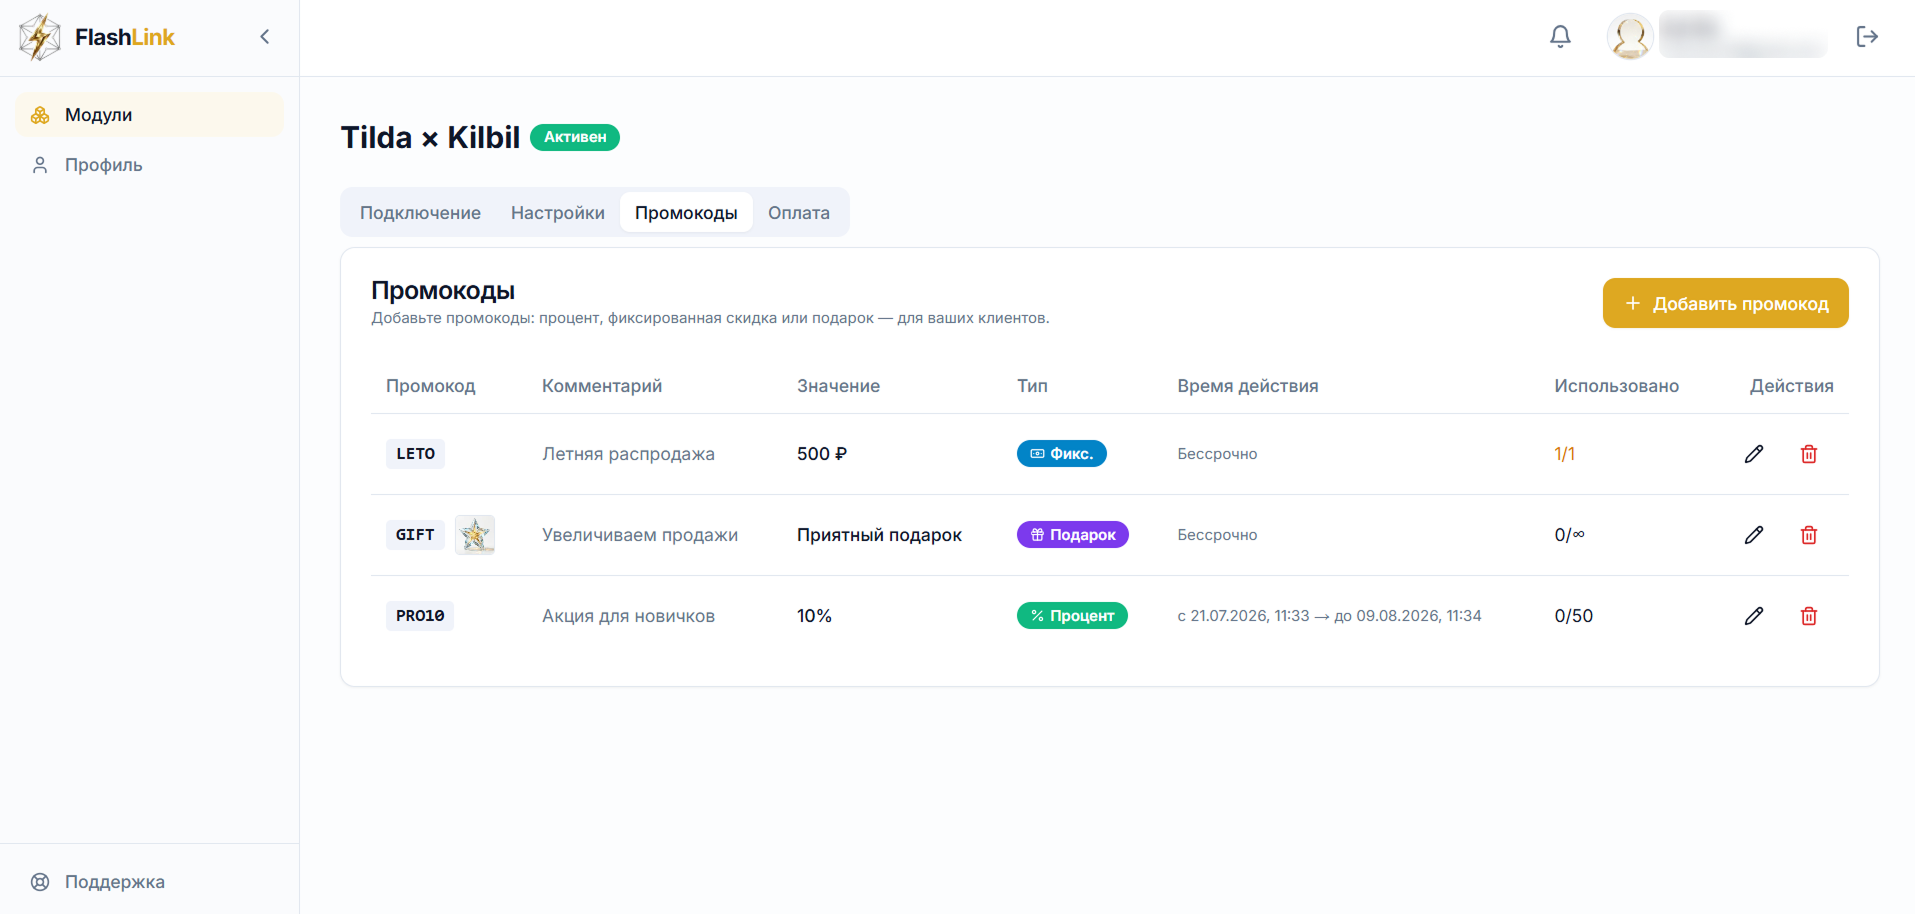Click the 0/∞ usage count
The height and width of the screenshot is (914, 1915).
(1569, 535)
